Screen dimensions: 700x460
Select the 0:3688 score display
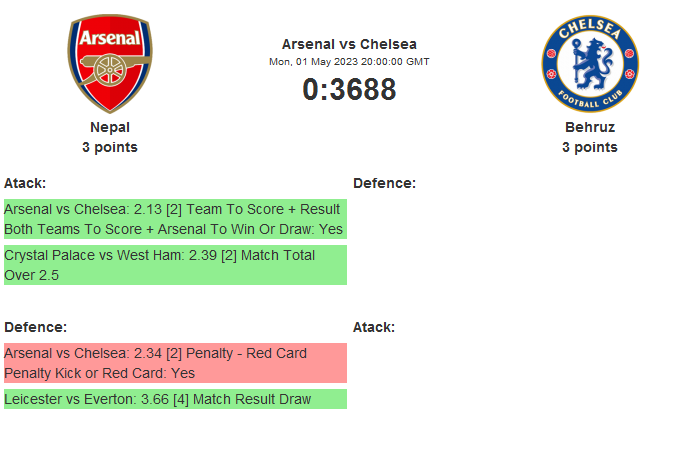tap(349, 90)
